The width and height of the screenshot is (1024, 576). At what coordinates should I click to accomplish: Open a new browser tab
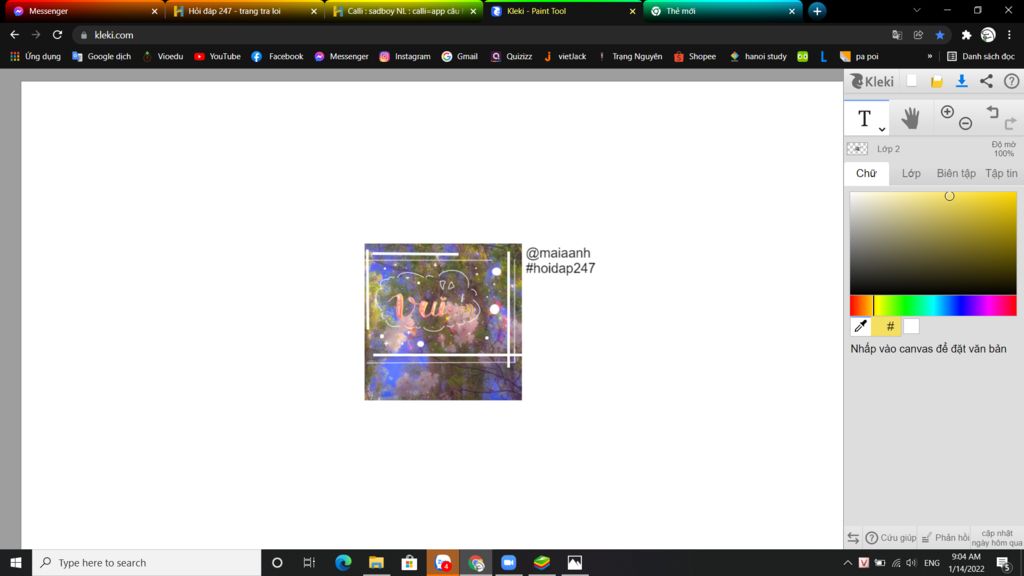(x=817, y=11)
